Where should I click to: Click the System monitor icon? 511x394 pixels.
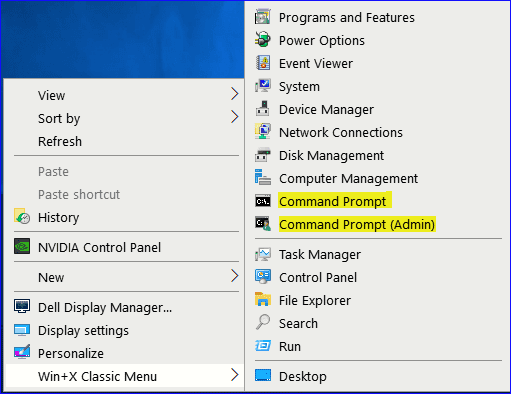tap(263, 86)
